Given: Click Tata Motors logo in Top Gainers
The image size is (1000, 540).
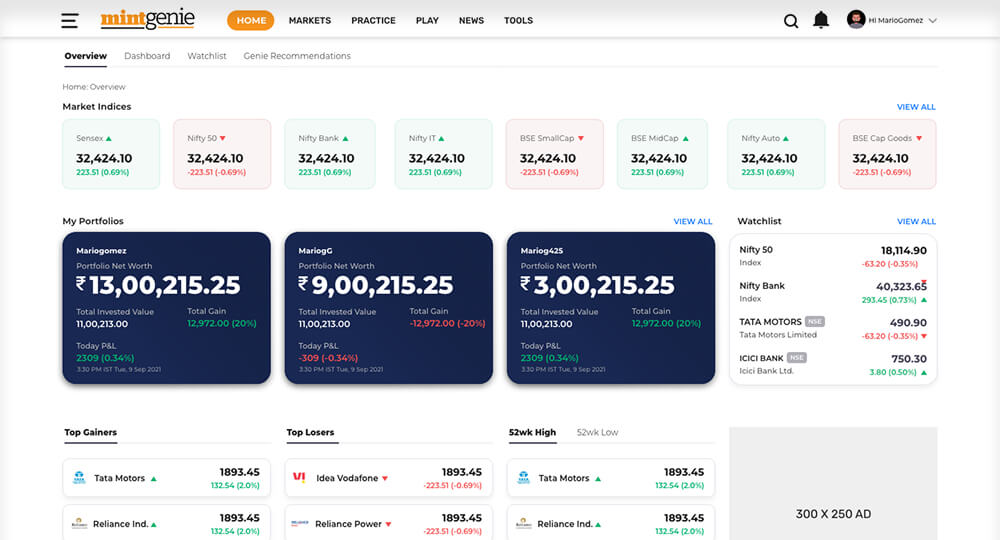Looking at the screenshot, I should [80, 478].
